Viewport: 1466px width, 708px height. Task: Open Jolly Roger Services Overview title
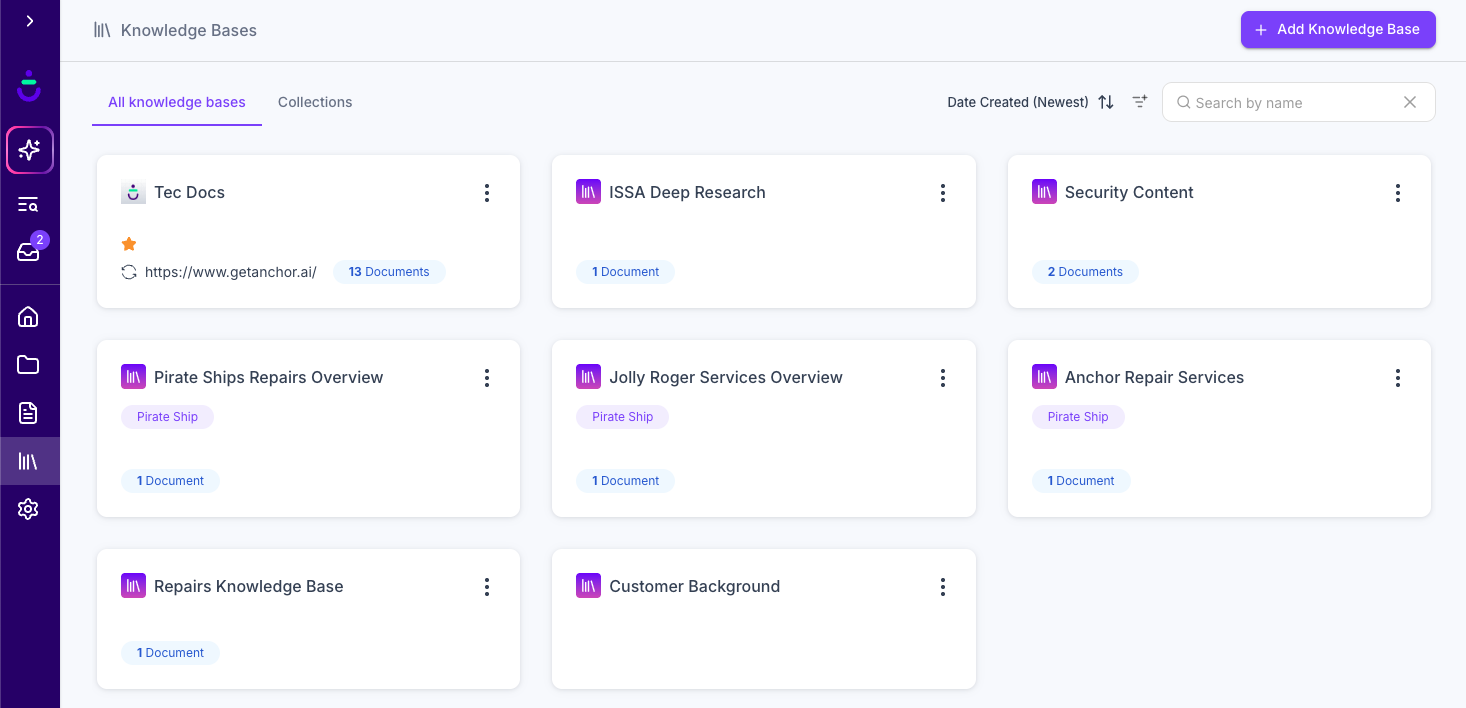coord(726,377)
